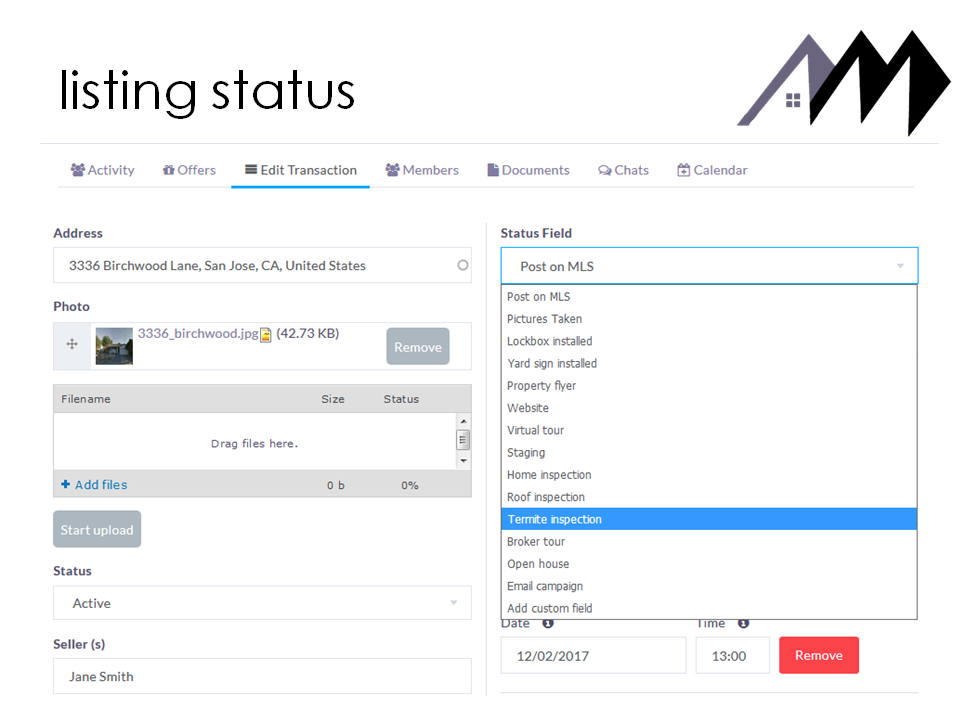960x720 pixels.
Task: Select highlighted Termite inspection option
Action: pos(709,519)
